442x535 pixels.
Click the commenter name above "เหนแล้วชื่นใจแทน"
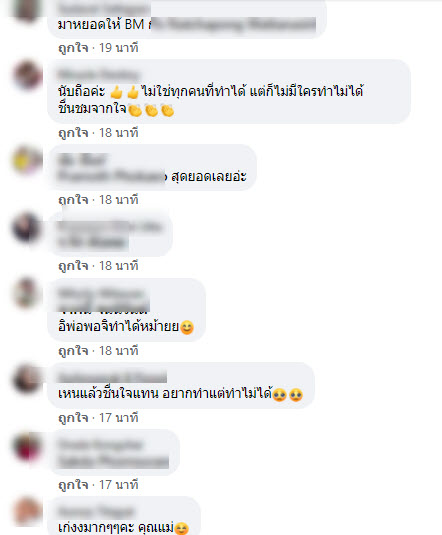[112, 377]
